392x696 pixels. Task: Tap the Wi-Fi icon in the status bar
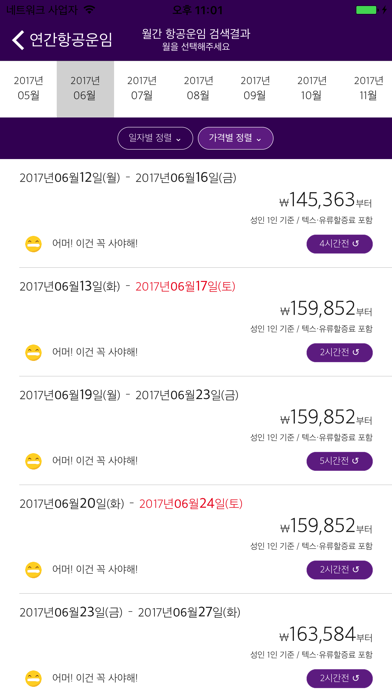(90, 9)
